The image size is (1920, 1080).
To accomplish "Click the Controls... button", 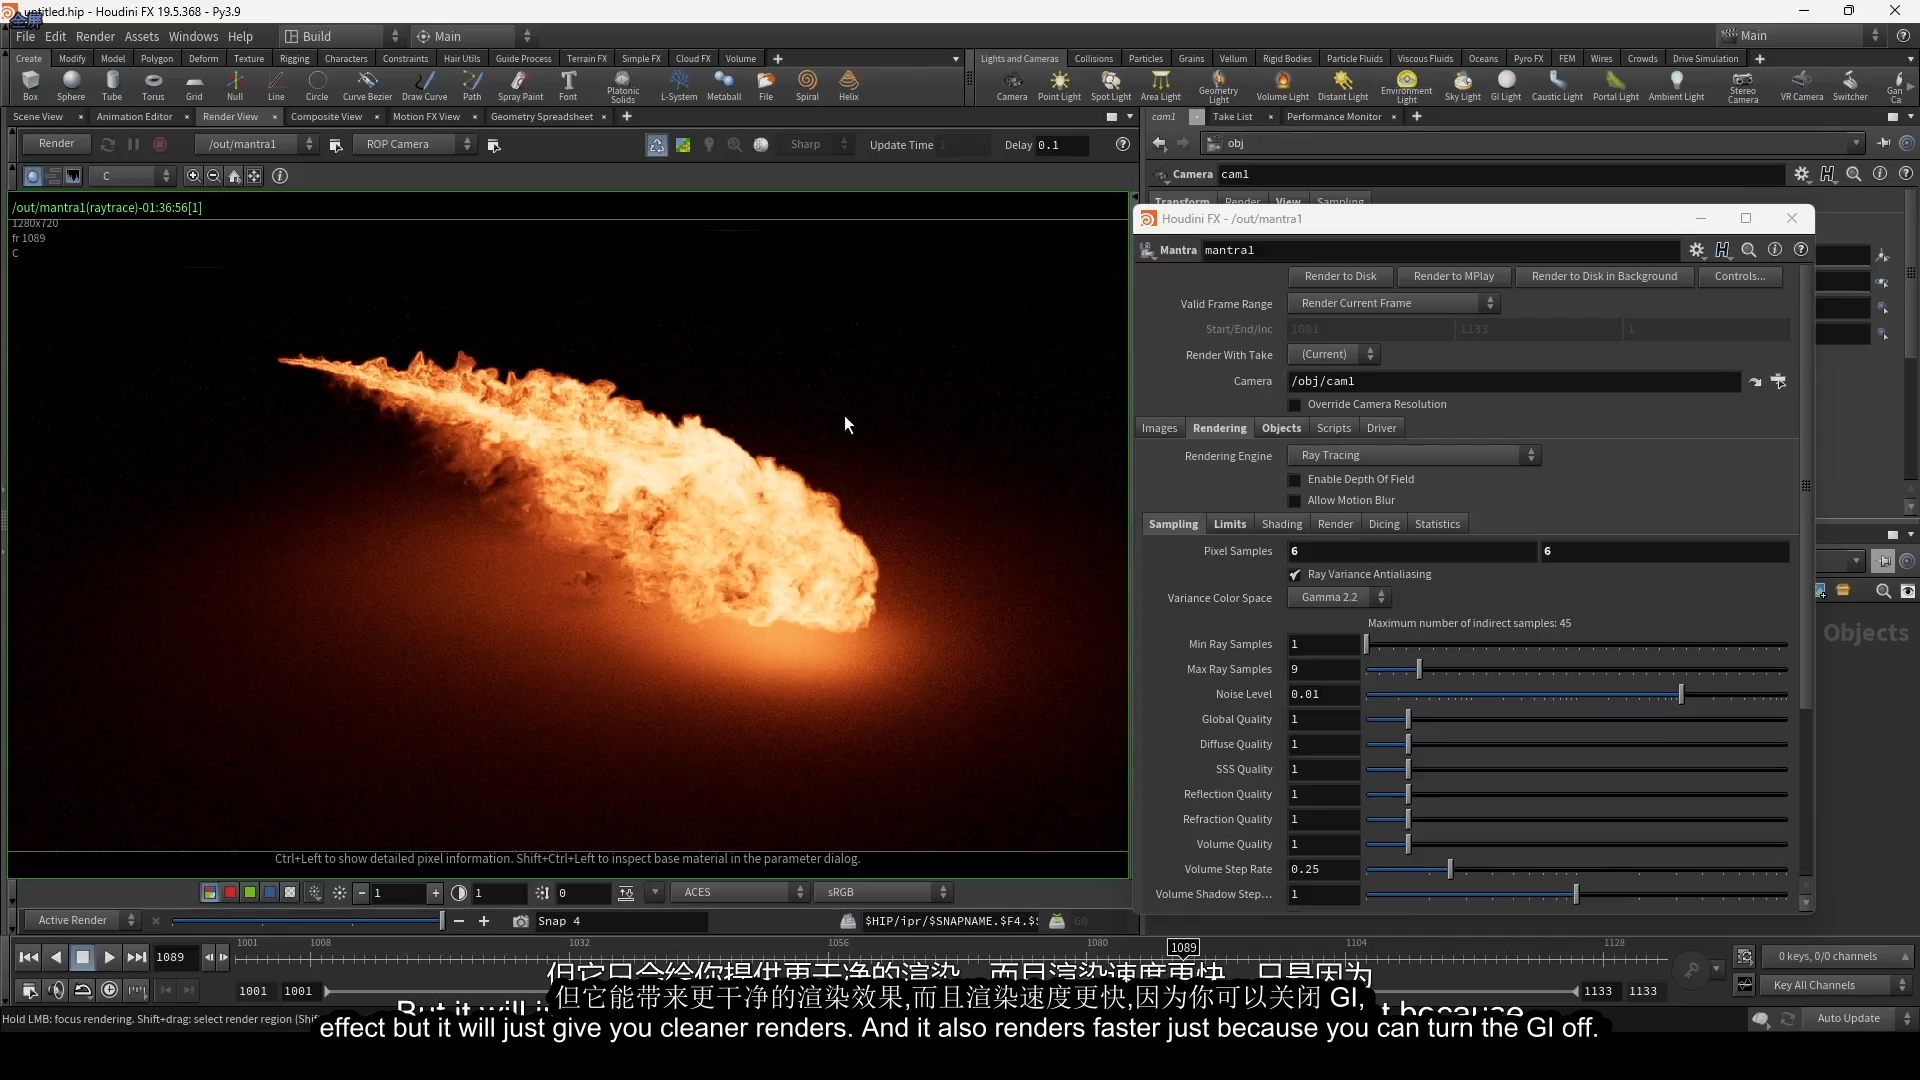I will pyautogui.click(x=1740, y=276).
